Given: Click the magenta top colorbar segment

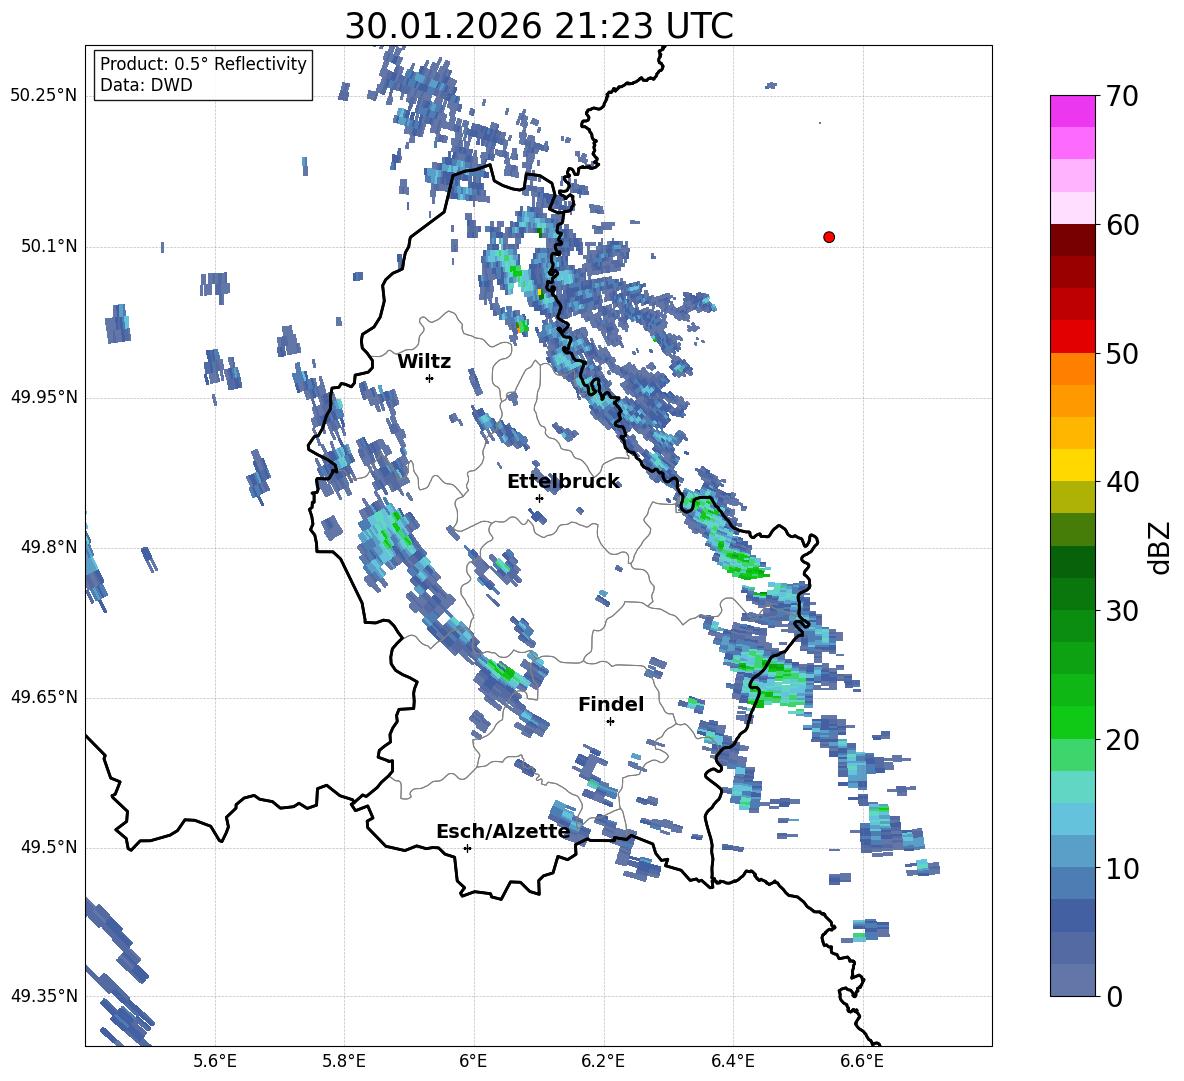Looking at the screenshot, I should [1072, 111].
